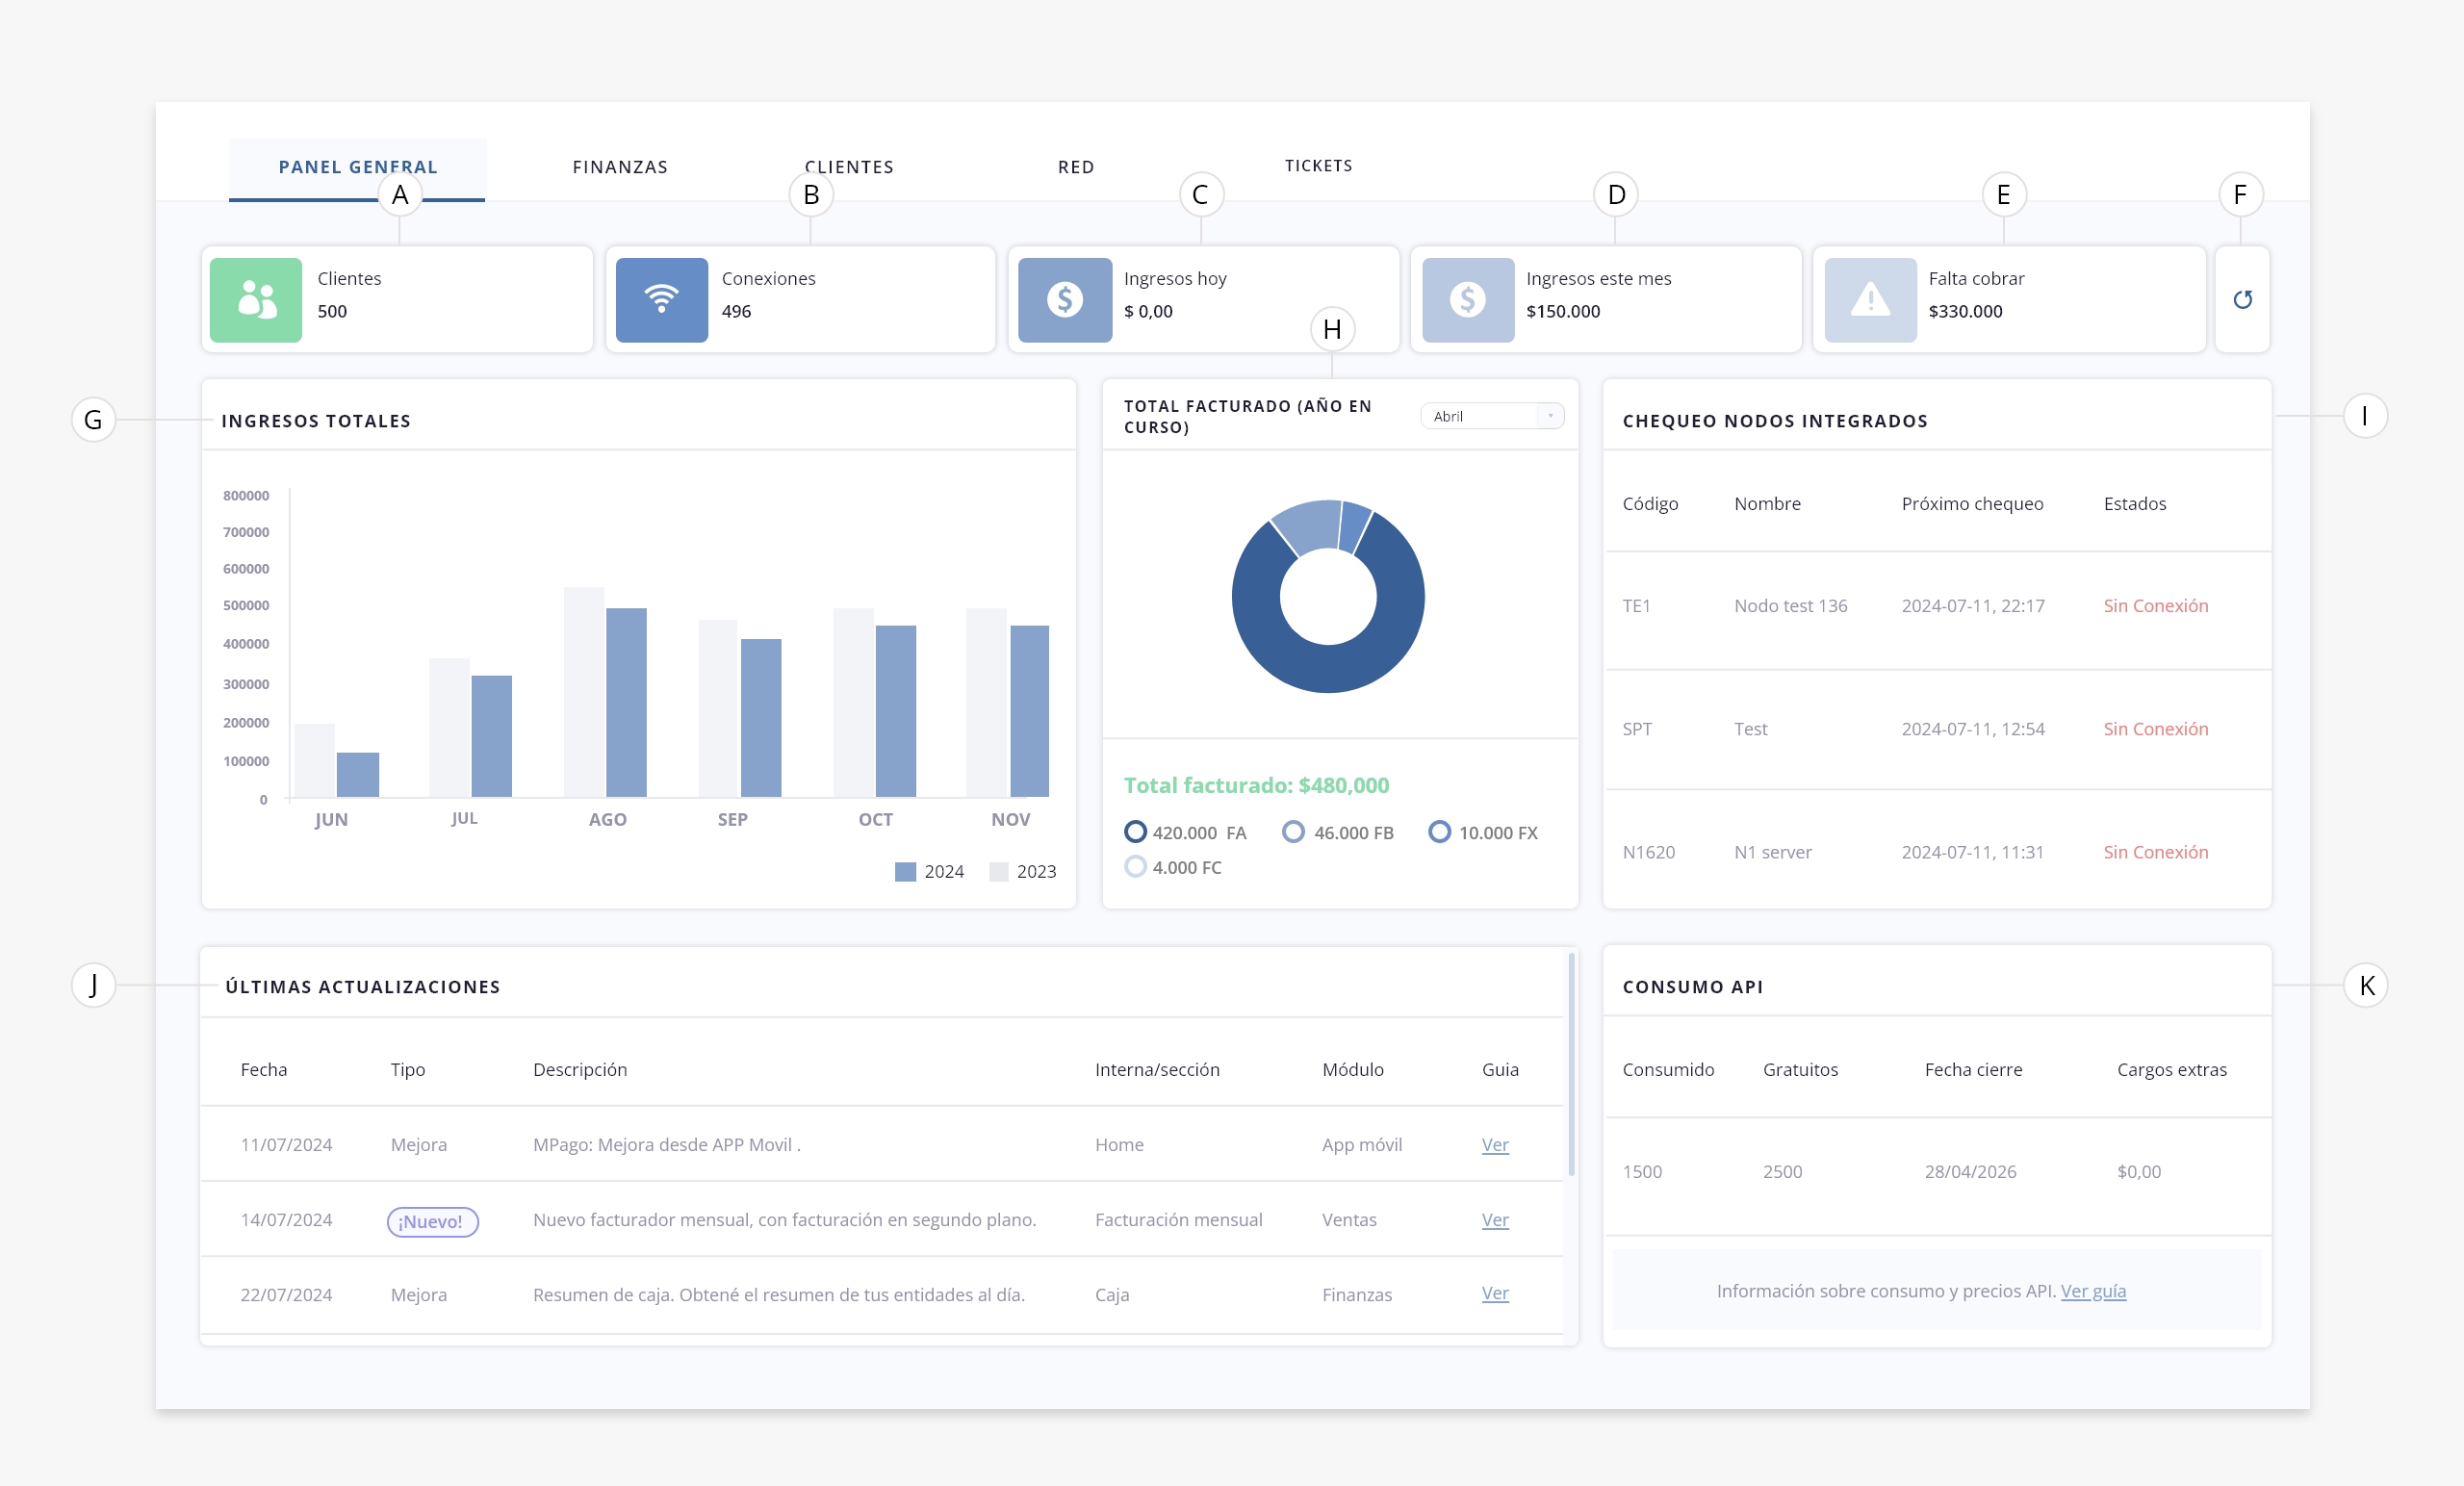Click the Ingresos hoy dollar icon
This screenshot has height=1486, width=2464.
1064,300
